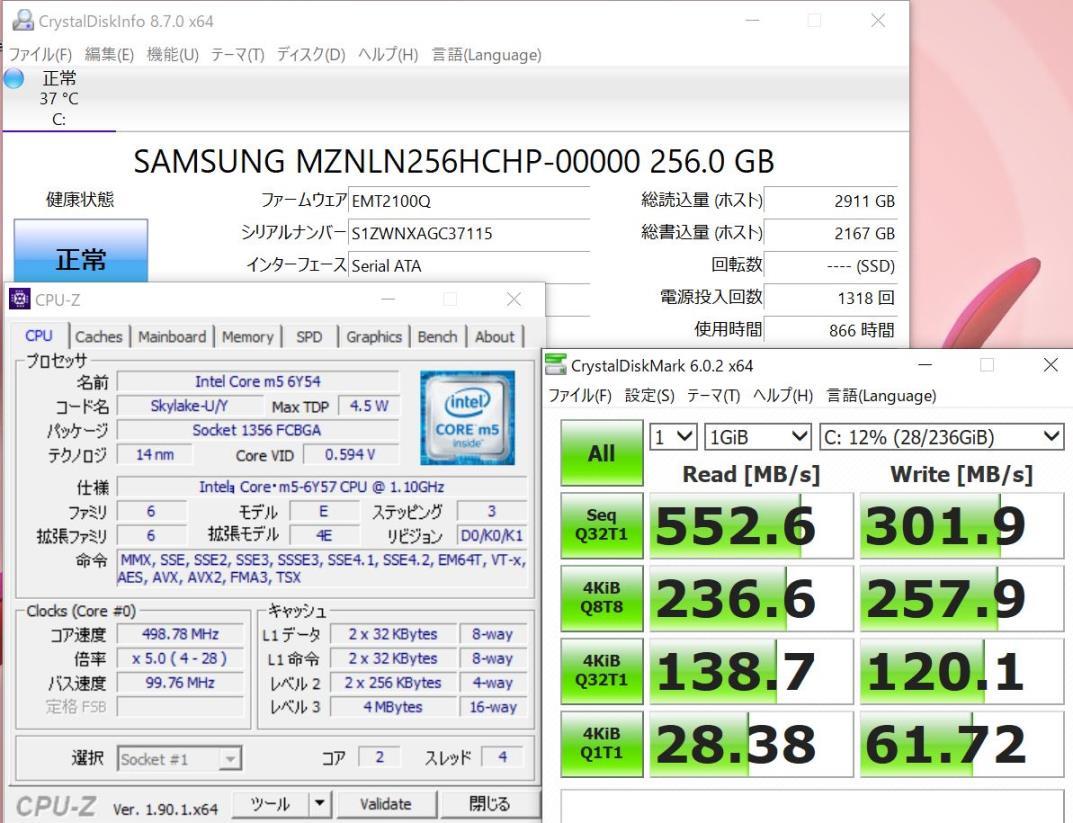Click the serial number S1ZWNXAGC37115
This screenshot has height=823, width=1073.
click(469, 233)
